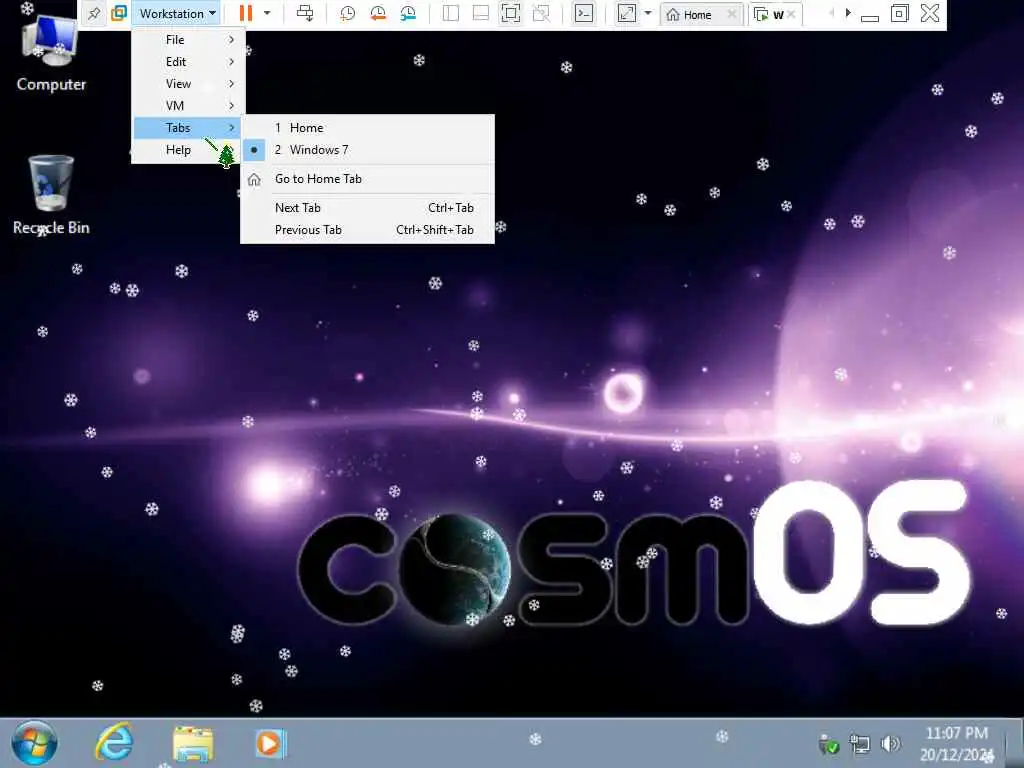
Task: Choose Previous Tab in the submenu
Action: [368, 230]
